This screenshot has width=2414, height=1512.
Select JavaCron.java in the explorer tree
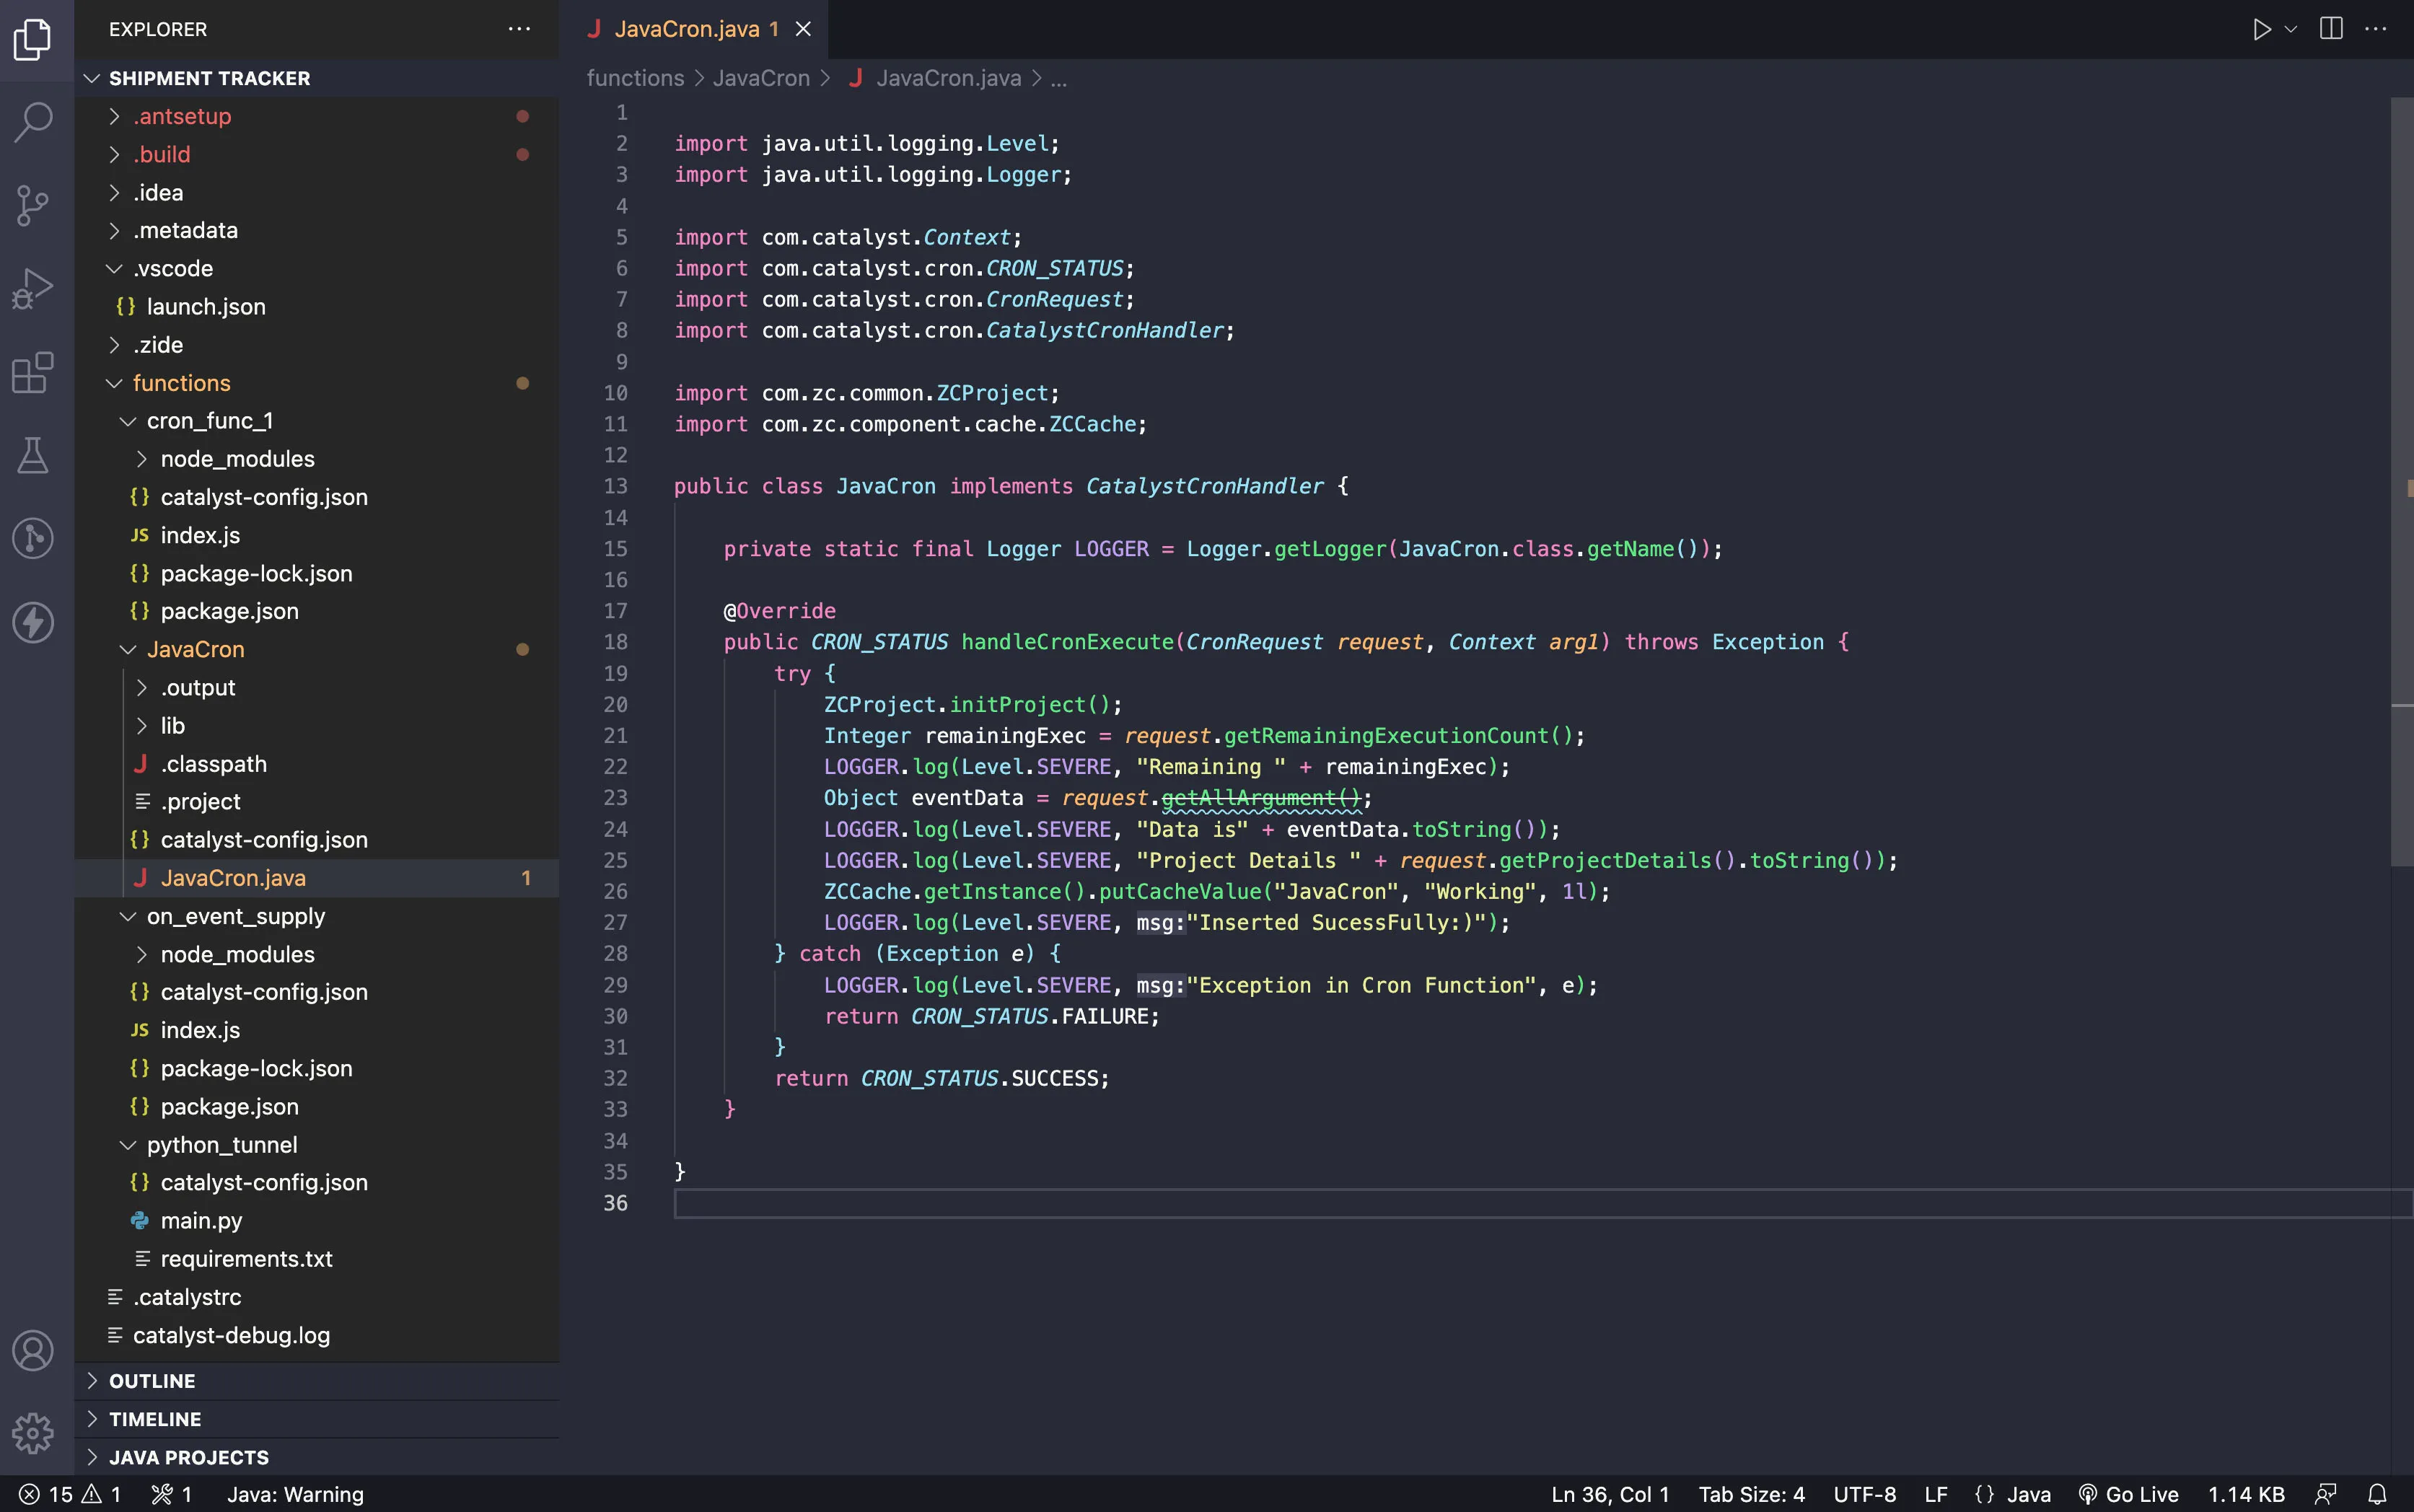click(x=317, y=878)
